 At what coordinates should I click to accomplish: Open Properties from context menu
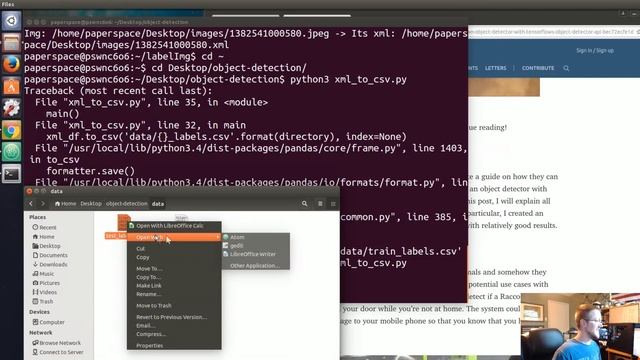[174, 345]
